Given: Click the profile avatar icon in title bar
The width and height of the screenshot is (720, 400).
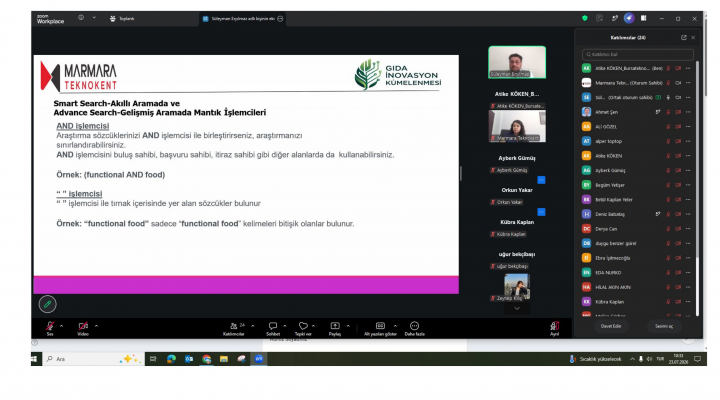Looking at the screenshot, I should pos(629,18).
